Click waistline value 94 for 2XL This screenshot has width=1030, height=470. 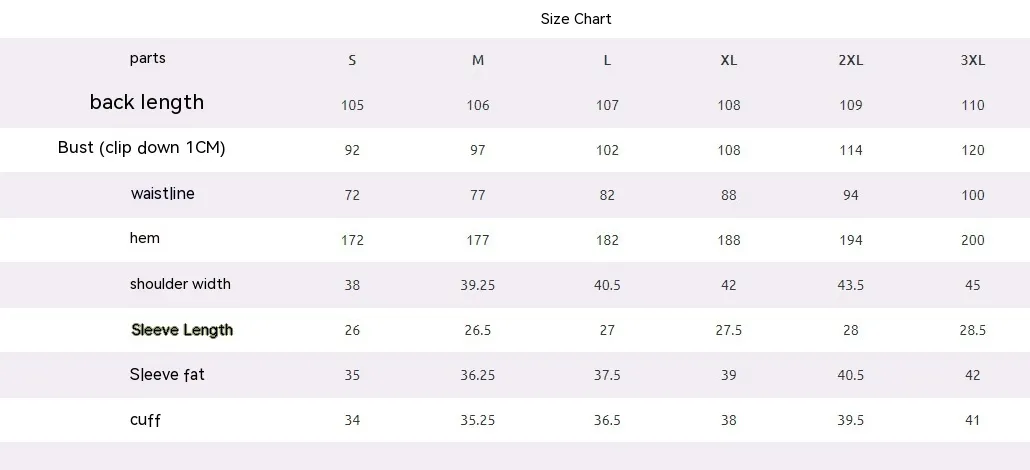coord(851,195)
